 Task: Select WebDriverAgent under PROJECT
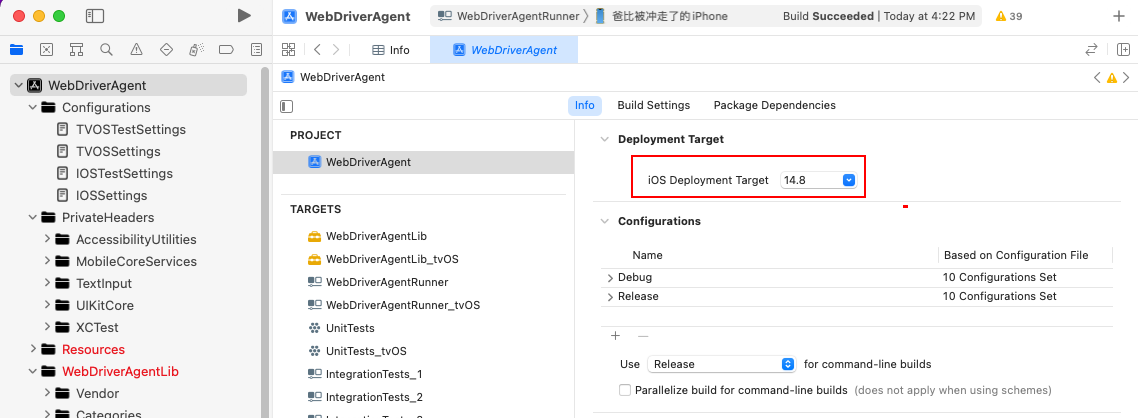click(x=423, y=163)
